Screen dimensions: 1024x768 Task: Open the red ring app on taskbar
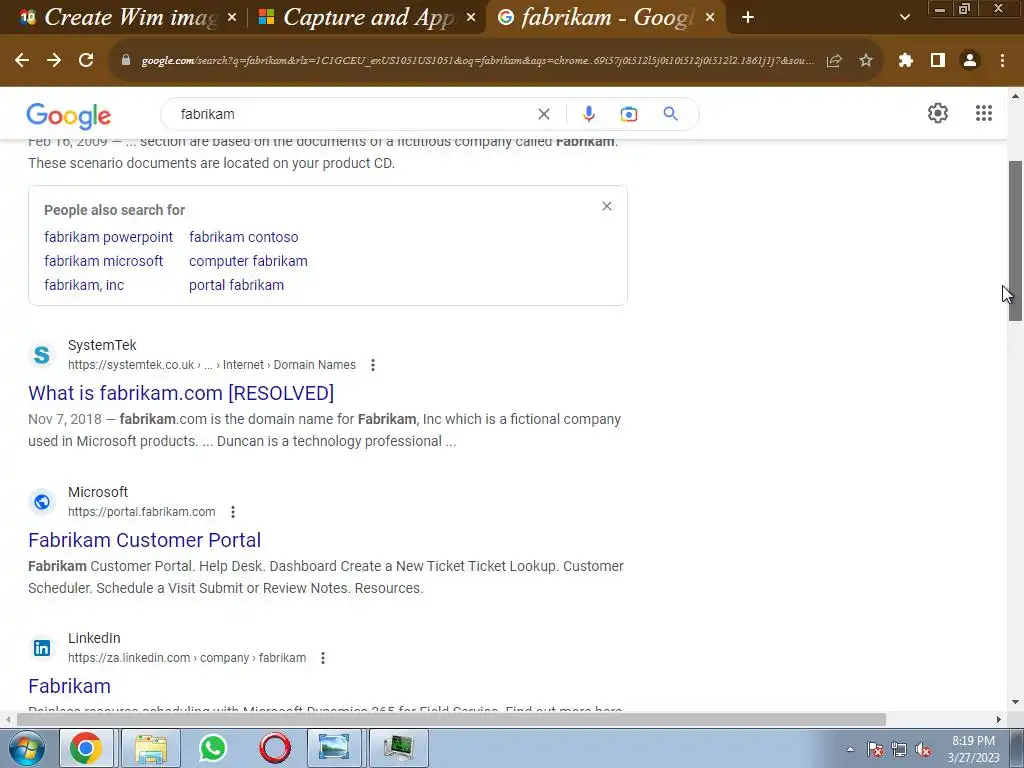click(275, 748)
